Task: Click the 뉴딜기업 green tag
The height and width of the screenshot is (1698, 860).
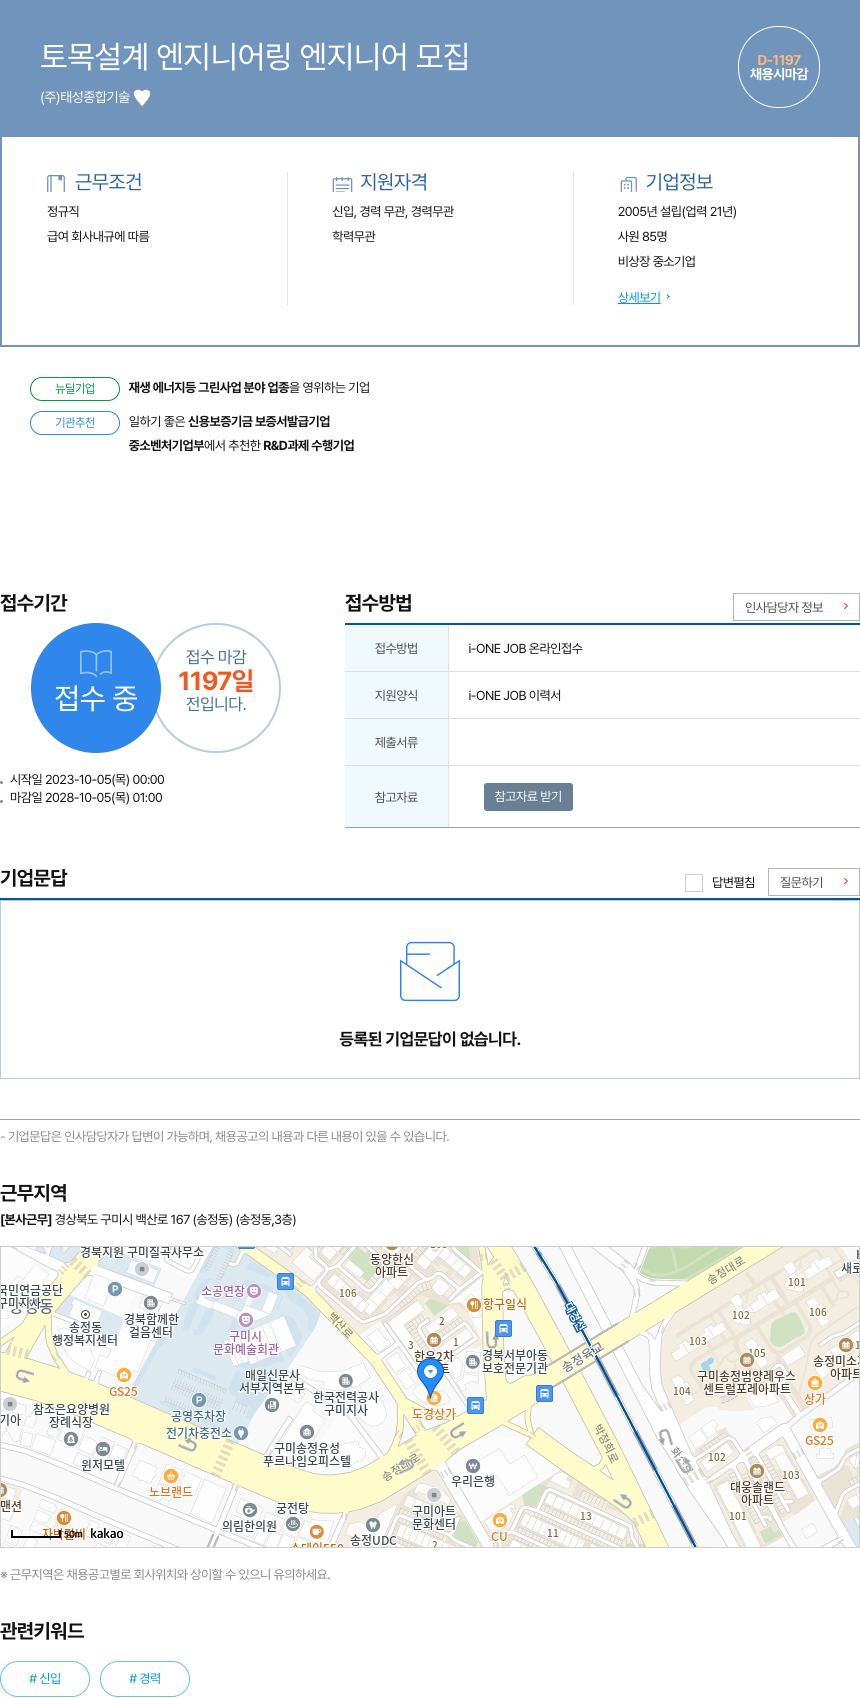Action: click(75, 388)
